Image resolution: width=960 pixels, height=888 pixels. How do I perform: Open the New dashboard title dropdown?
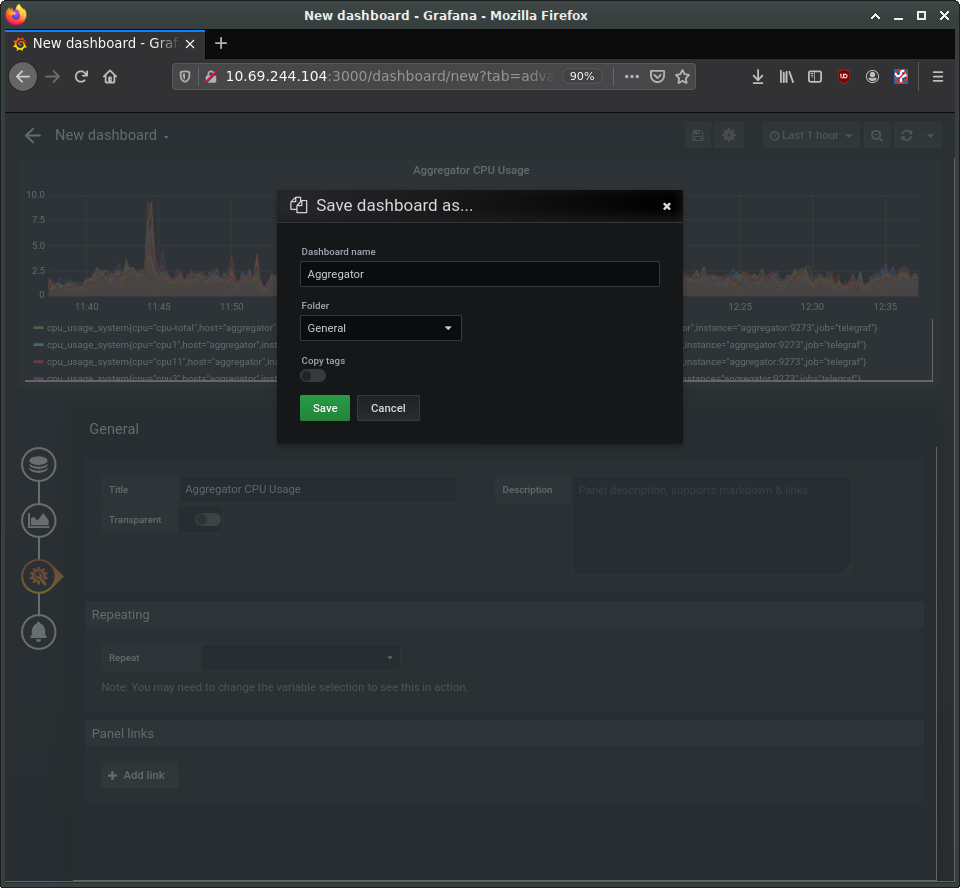(x=112, y=135)
